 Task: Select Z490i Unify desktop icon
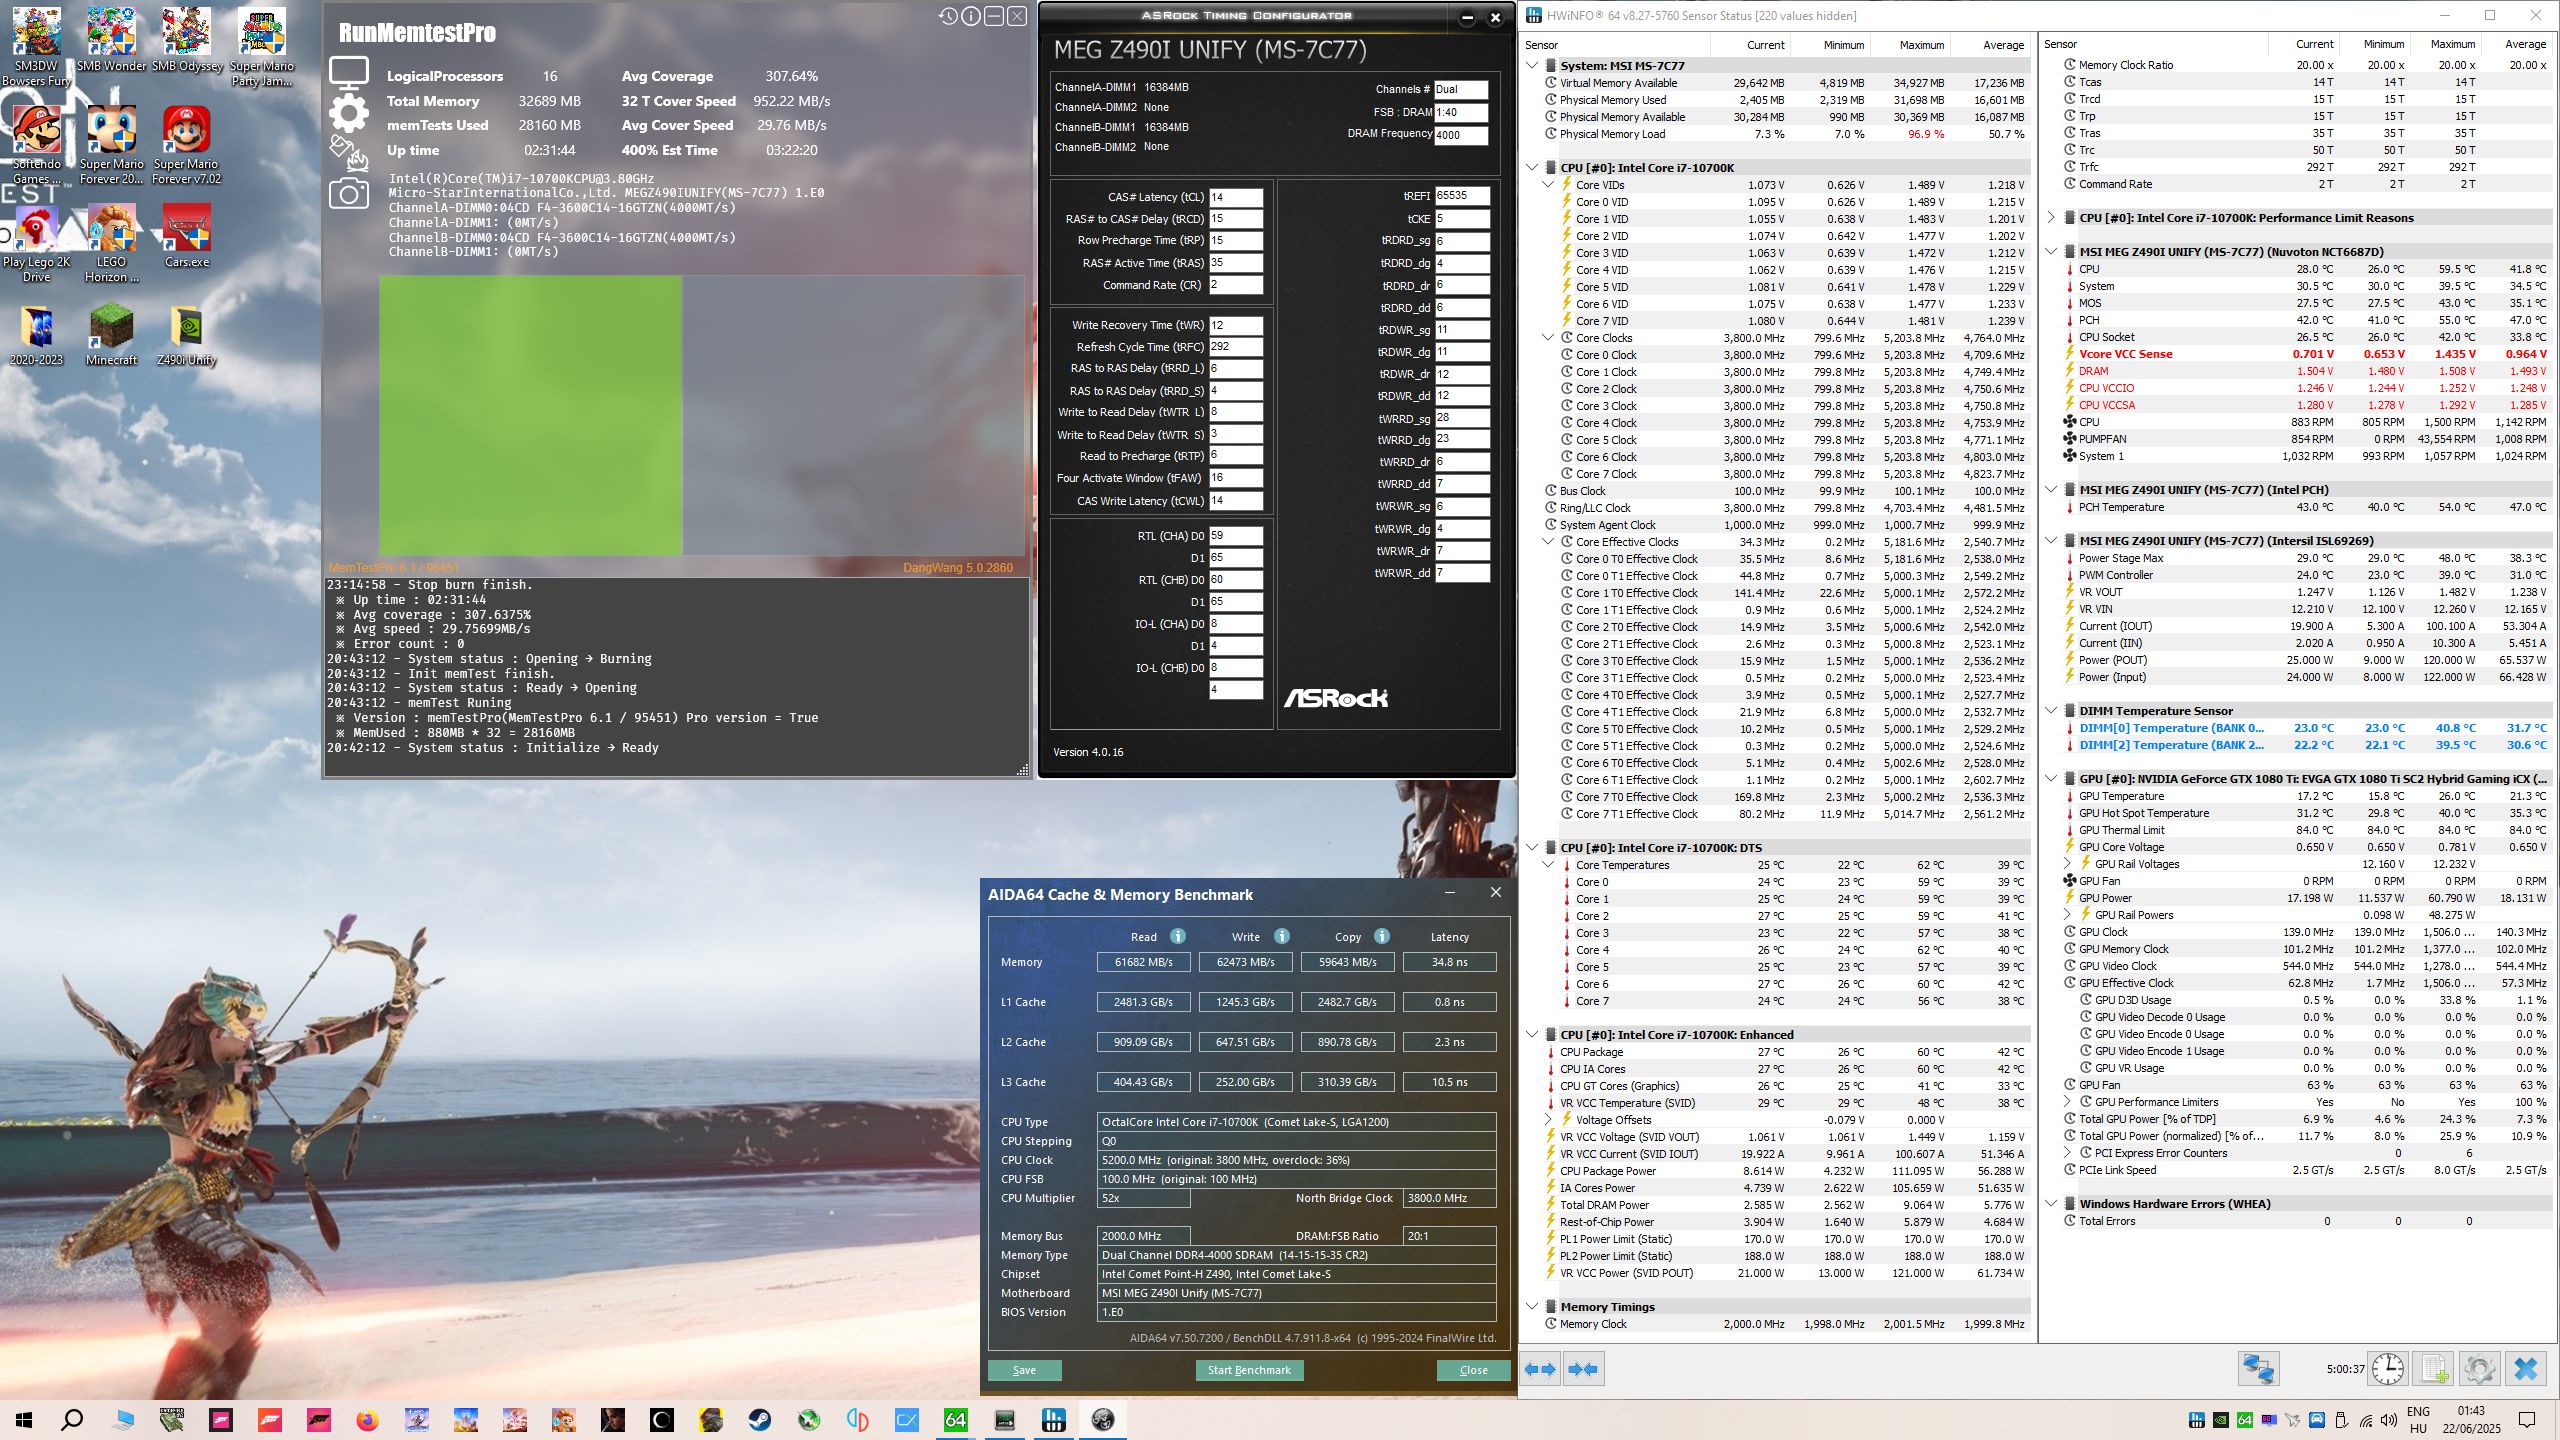click(x=187, y=335)
